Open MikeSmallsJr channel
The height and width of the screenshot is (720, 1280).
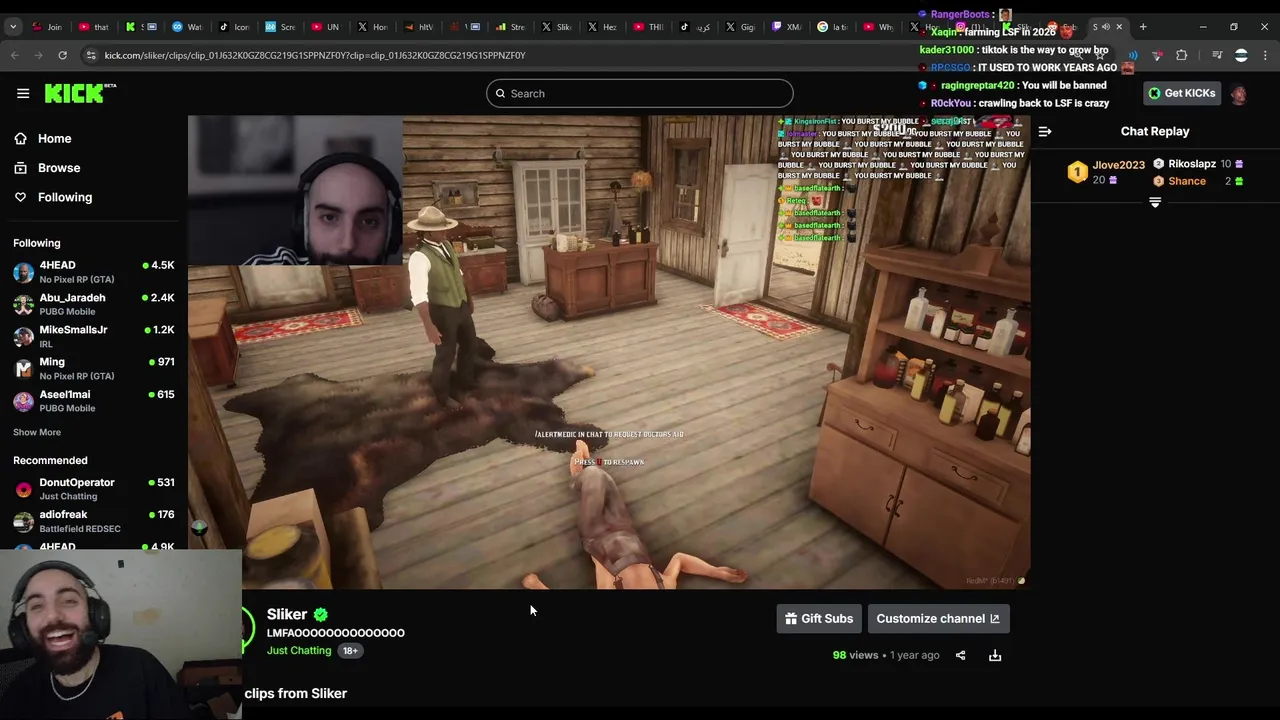click(x=93, y=336)
